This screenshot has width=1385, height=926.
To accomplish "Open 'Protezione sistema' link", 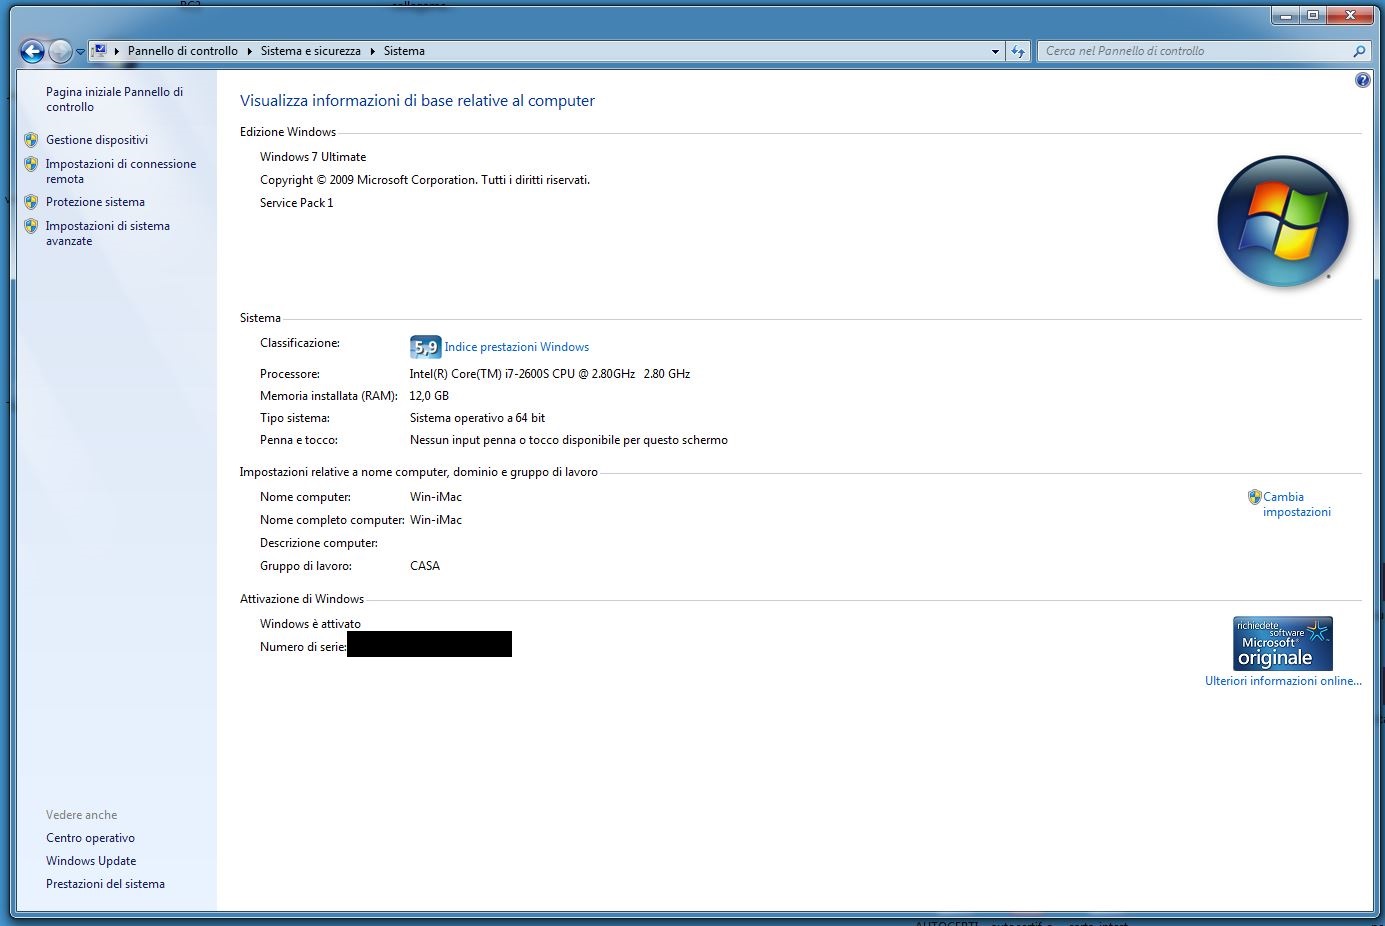I will 95,202.
